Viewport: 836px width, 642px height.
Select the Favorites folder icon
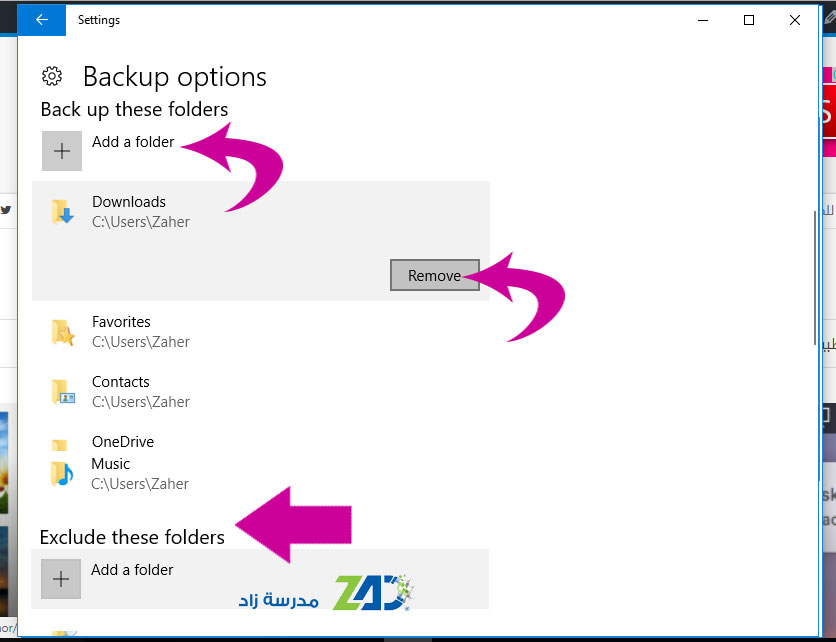[x=62, y=332]
